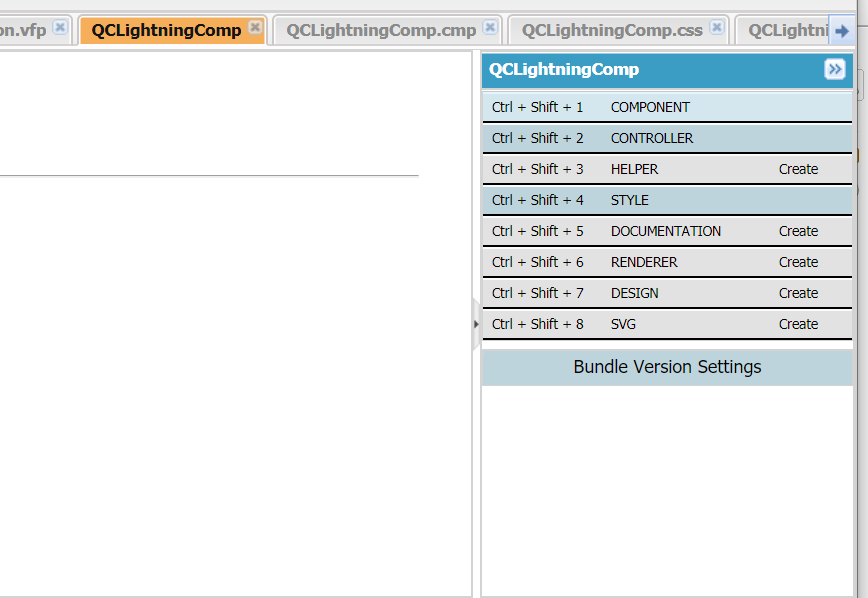Collapse sidebar using the splitter arrow
Screen dimensions: 868x598
[x=476, y=324]
